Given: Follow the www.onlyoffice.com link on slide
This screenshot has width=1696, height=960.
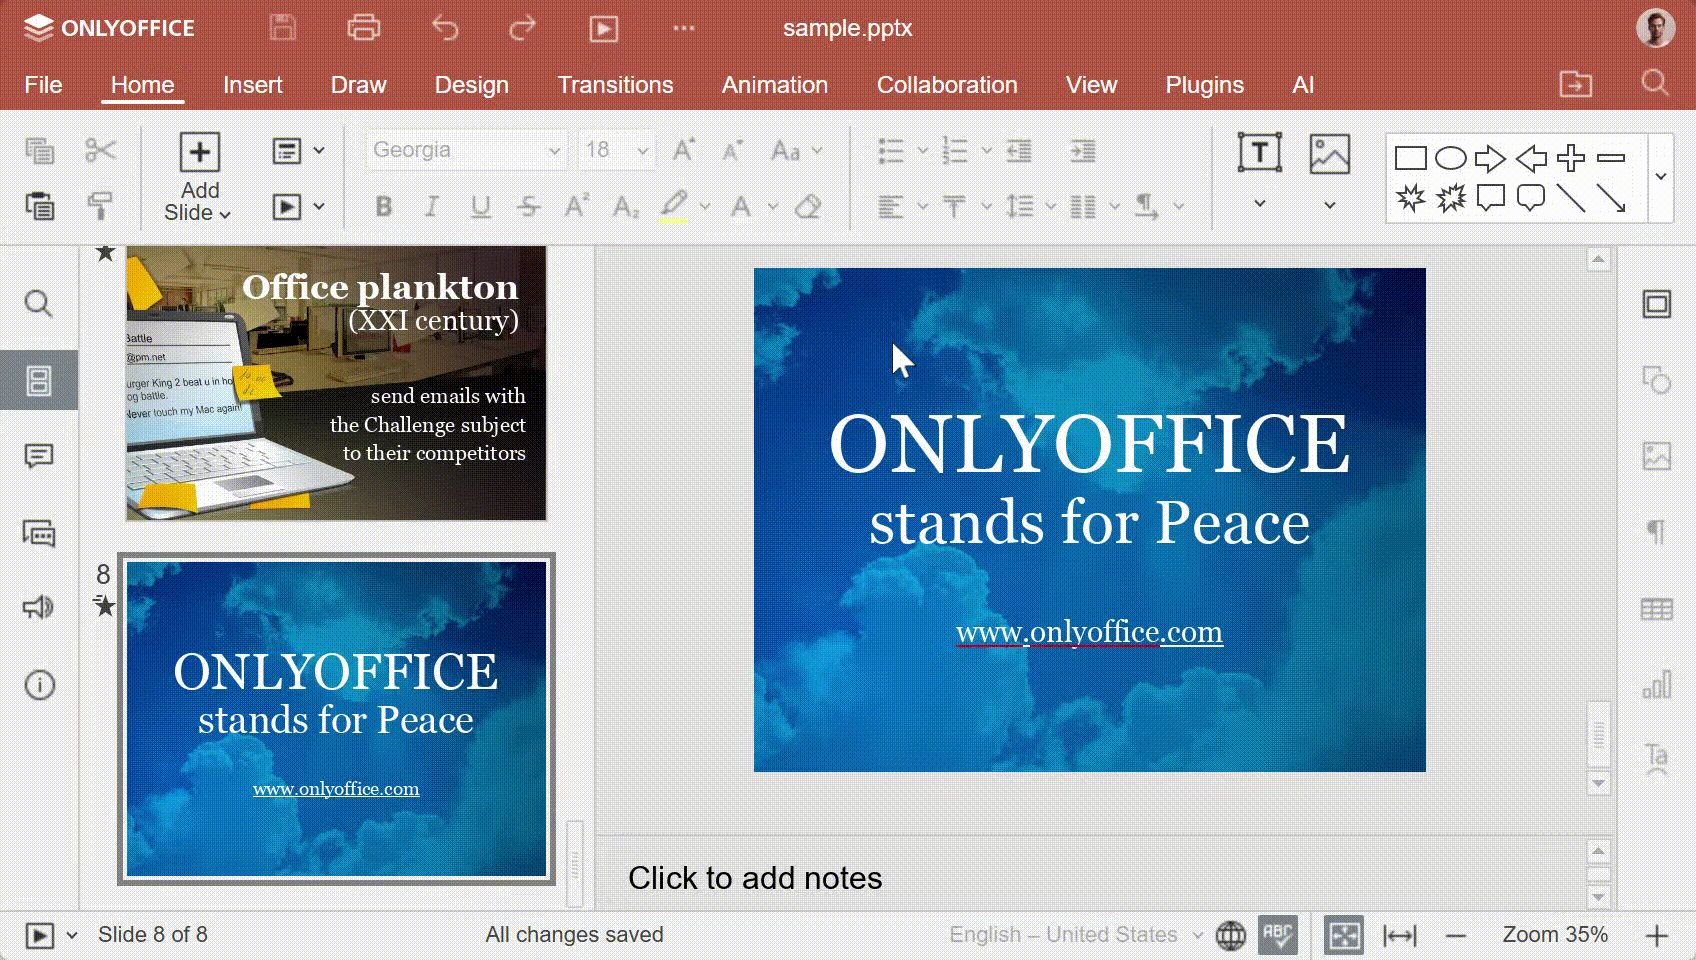Looking at the screenshot, I should pyautogui.click(x=1089, y=632).
